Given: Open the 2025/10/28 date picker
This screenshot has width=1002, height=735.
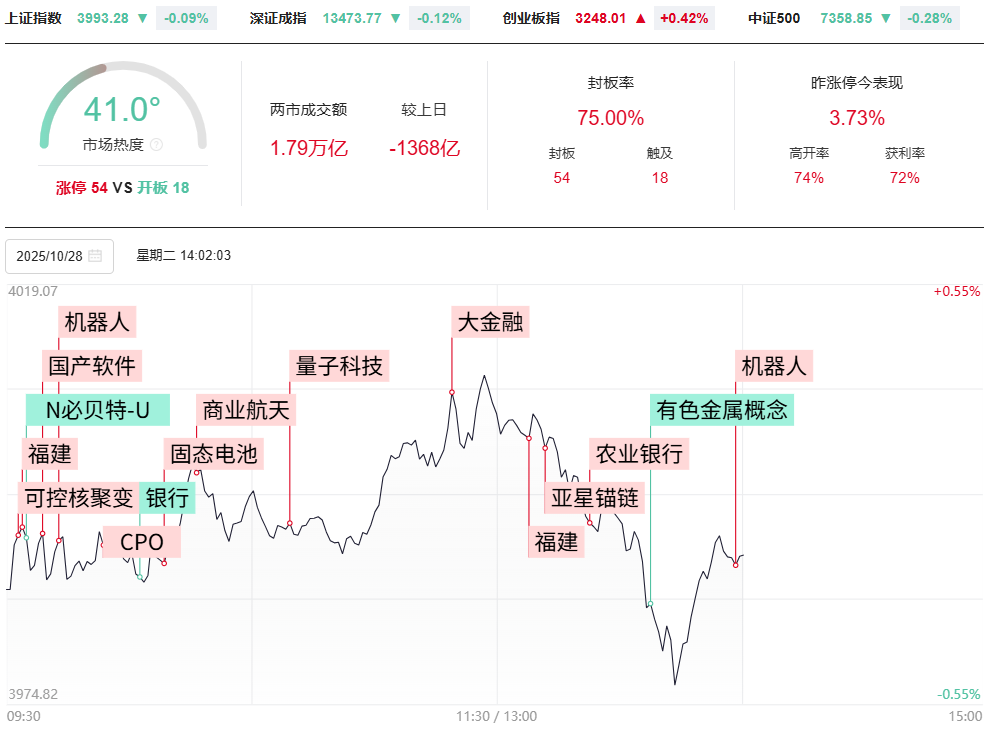Looking at the screenshot, I should click(59, 256).
